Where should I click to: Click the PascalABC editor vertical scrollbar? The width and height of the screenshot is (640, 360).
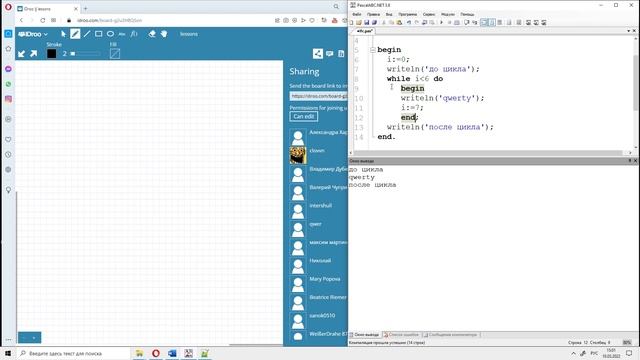point(636,84)
